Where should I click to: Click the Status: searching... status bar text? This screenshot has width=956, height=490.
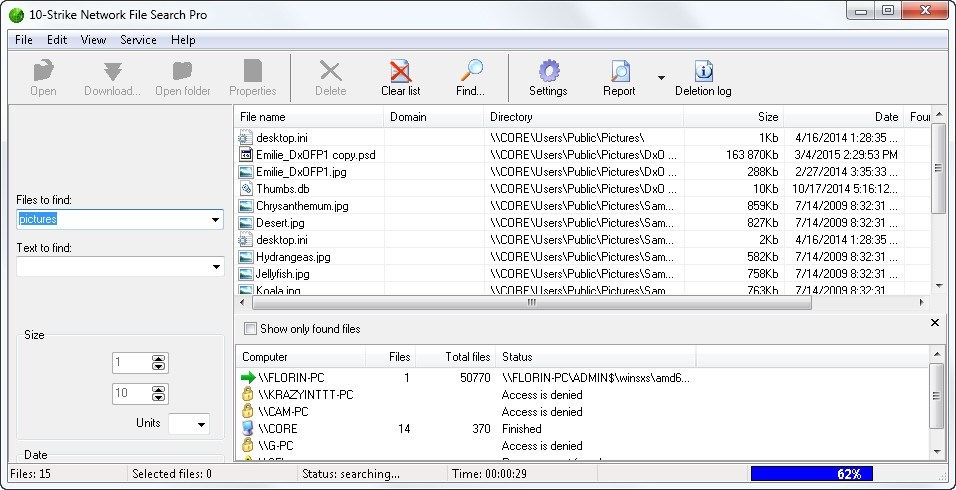351,474
